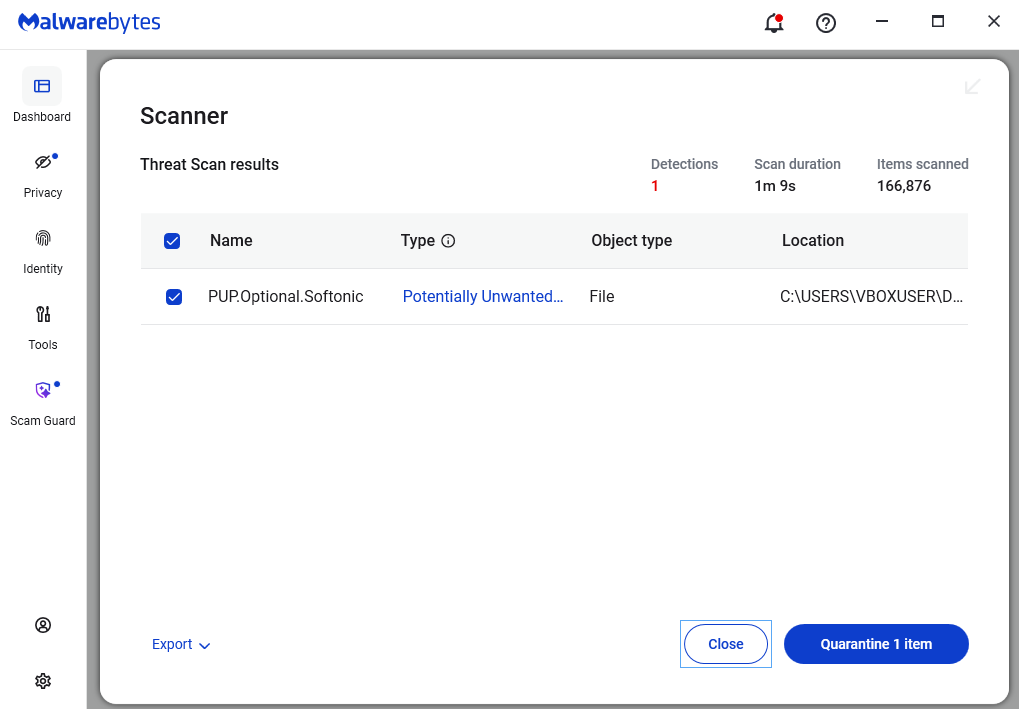Collapse the Scanner panel with the arrow icon
The width and height of the screenshot is (1019, 709).
coord(972,86)
